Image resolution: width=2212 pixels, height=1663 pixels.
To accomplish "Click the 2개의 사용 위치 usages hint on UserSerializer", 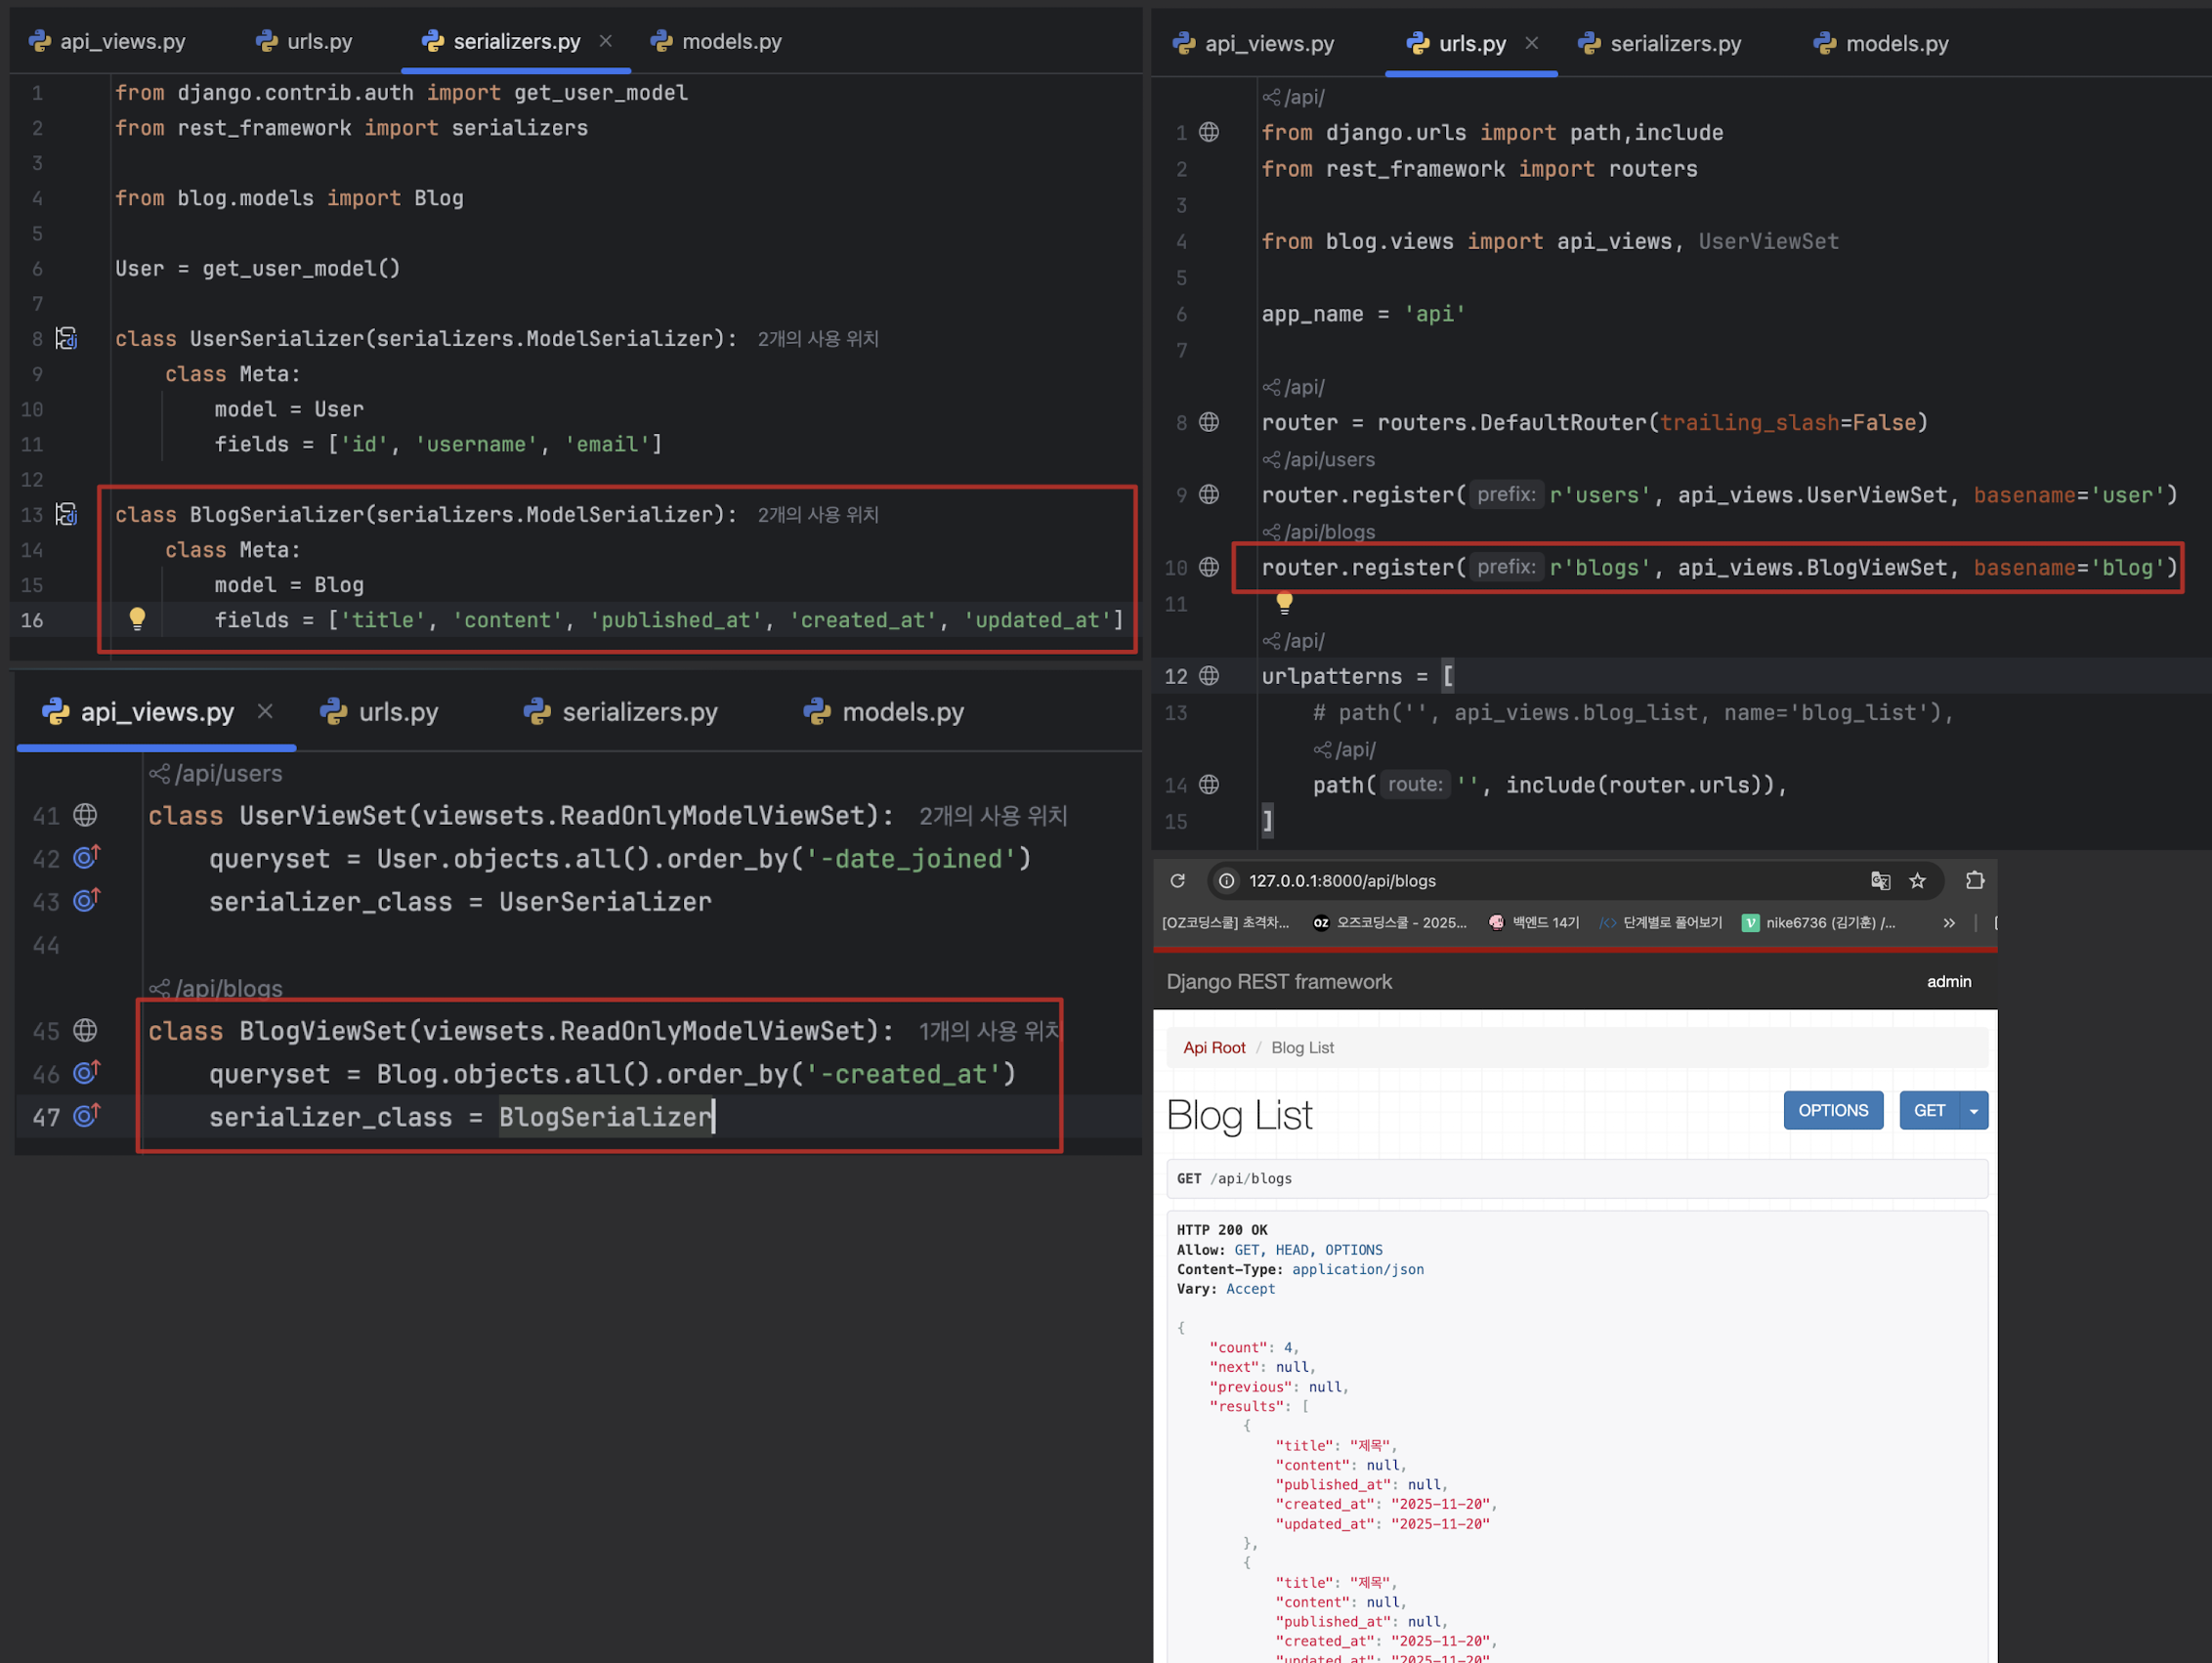I will (x=817, y=339).
